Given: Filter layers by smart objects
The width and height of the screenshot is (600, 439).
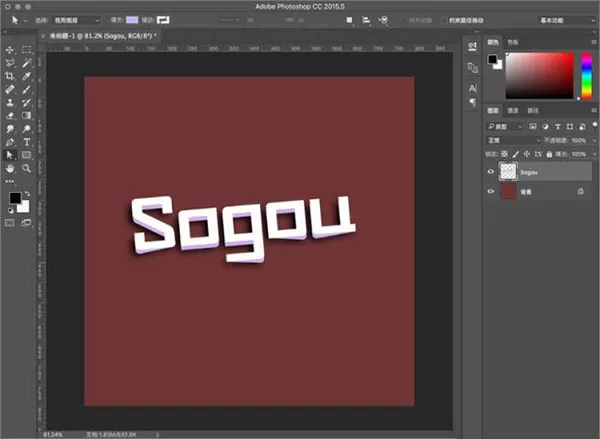Looking at the screenshot, I should pyautogui.click(x=582, y=126).
